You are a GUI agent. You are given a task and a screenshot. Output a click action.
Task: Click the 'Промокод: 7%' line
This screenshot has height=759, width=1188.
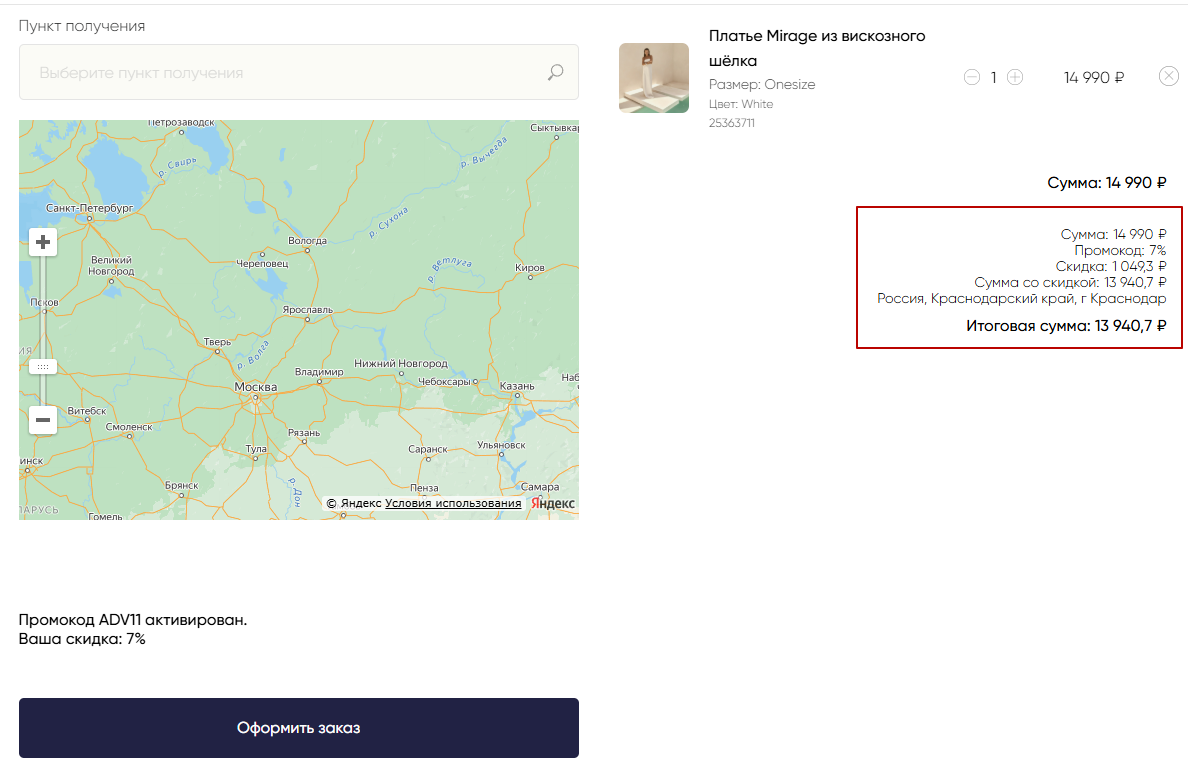pyautogui.click(x=1120, y=250)
